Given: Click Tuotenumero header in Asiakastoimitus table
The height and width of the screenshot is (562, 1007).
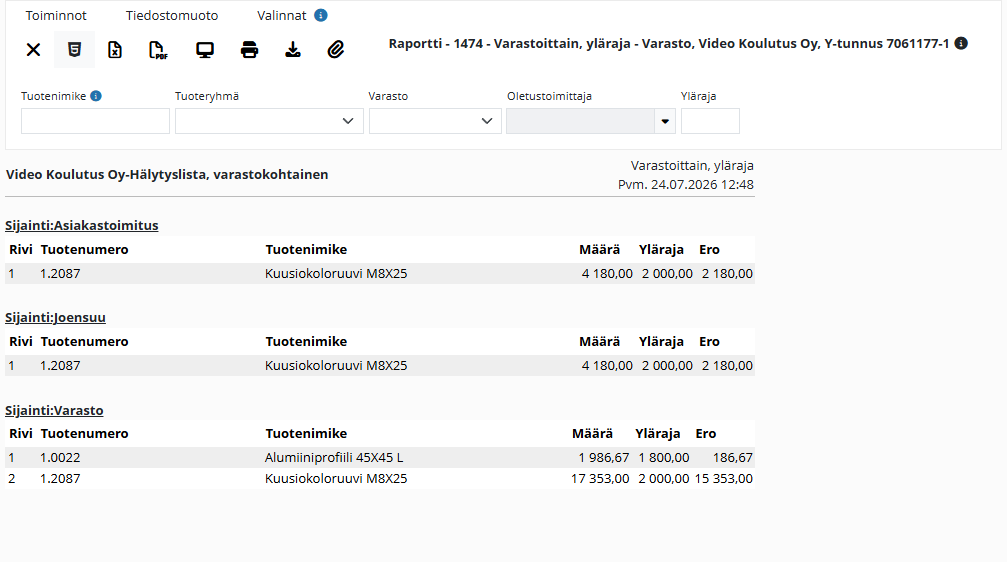Looking at the screenshot, I should pyautogui.click(x=84, y=249).
